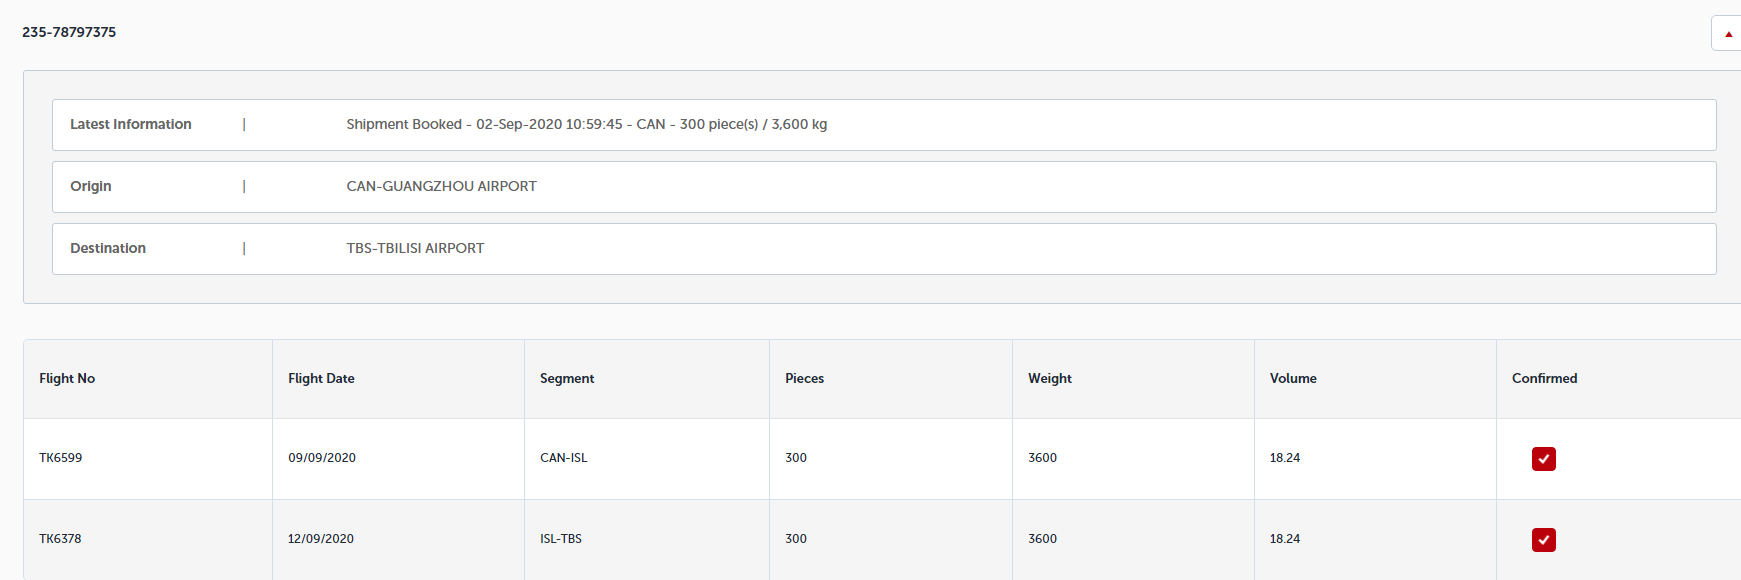The height and width of the screenshot is (580, 1741).
Task: Click the Volume column header
Action: (x=1293, y=379)
